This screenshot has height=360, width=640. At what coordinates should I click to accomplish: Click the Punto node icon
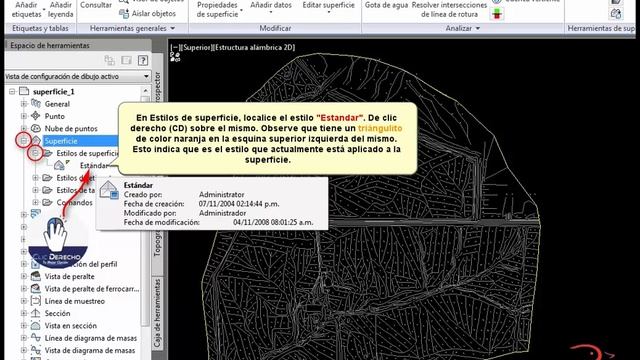point(36,116)
